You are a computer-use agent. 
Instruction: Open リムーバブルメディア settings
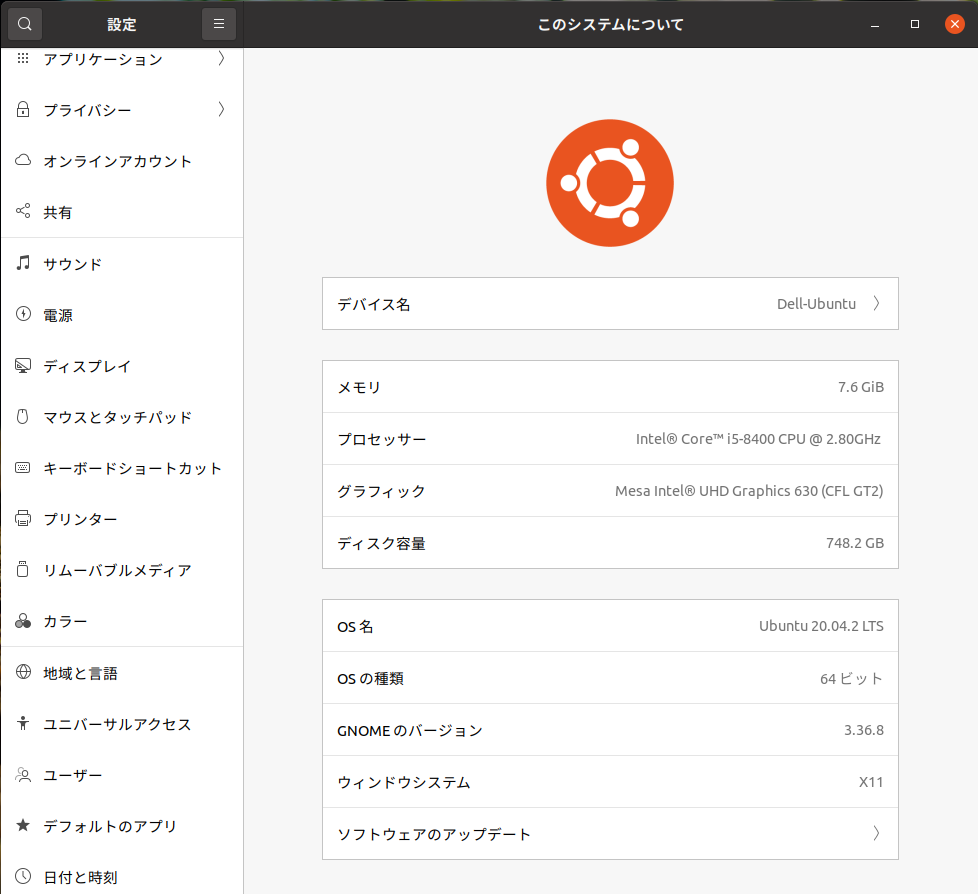122,570
